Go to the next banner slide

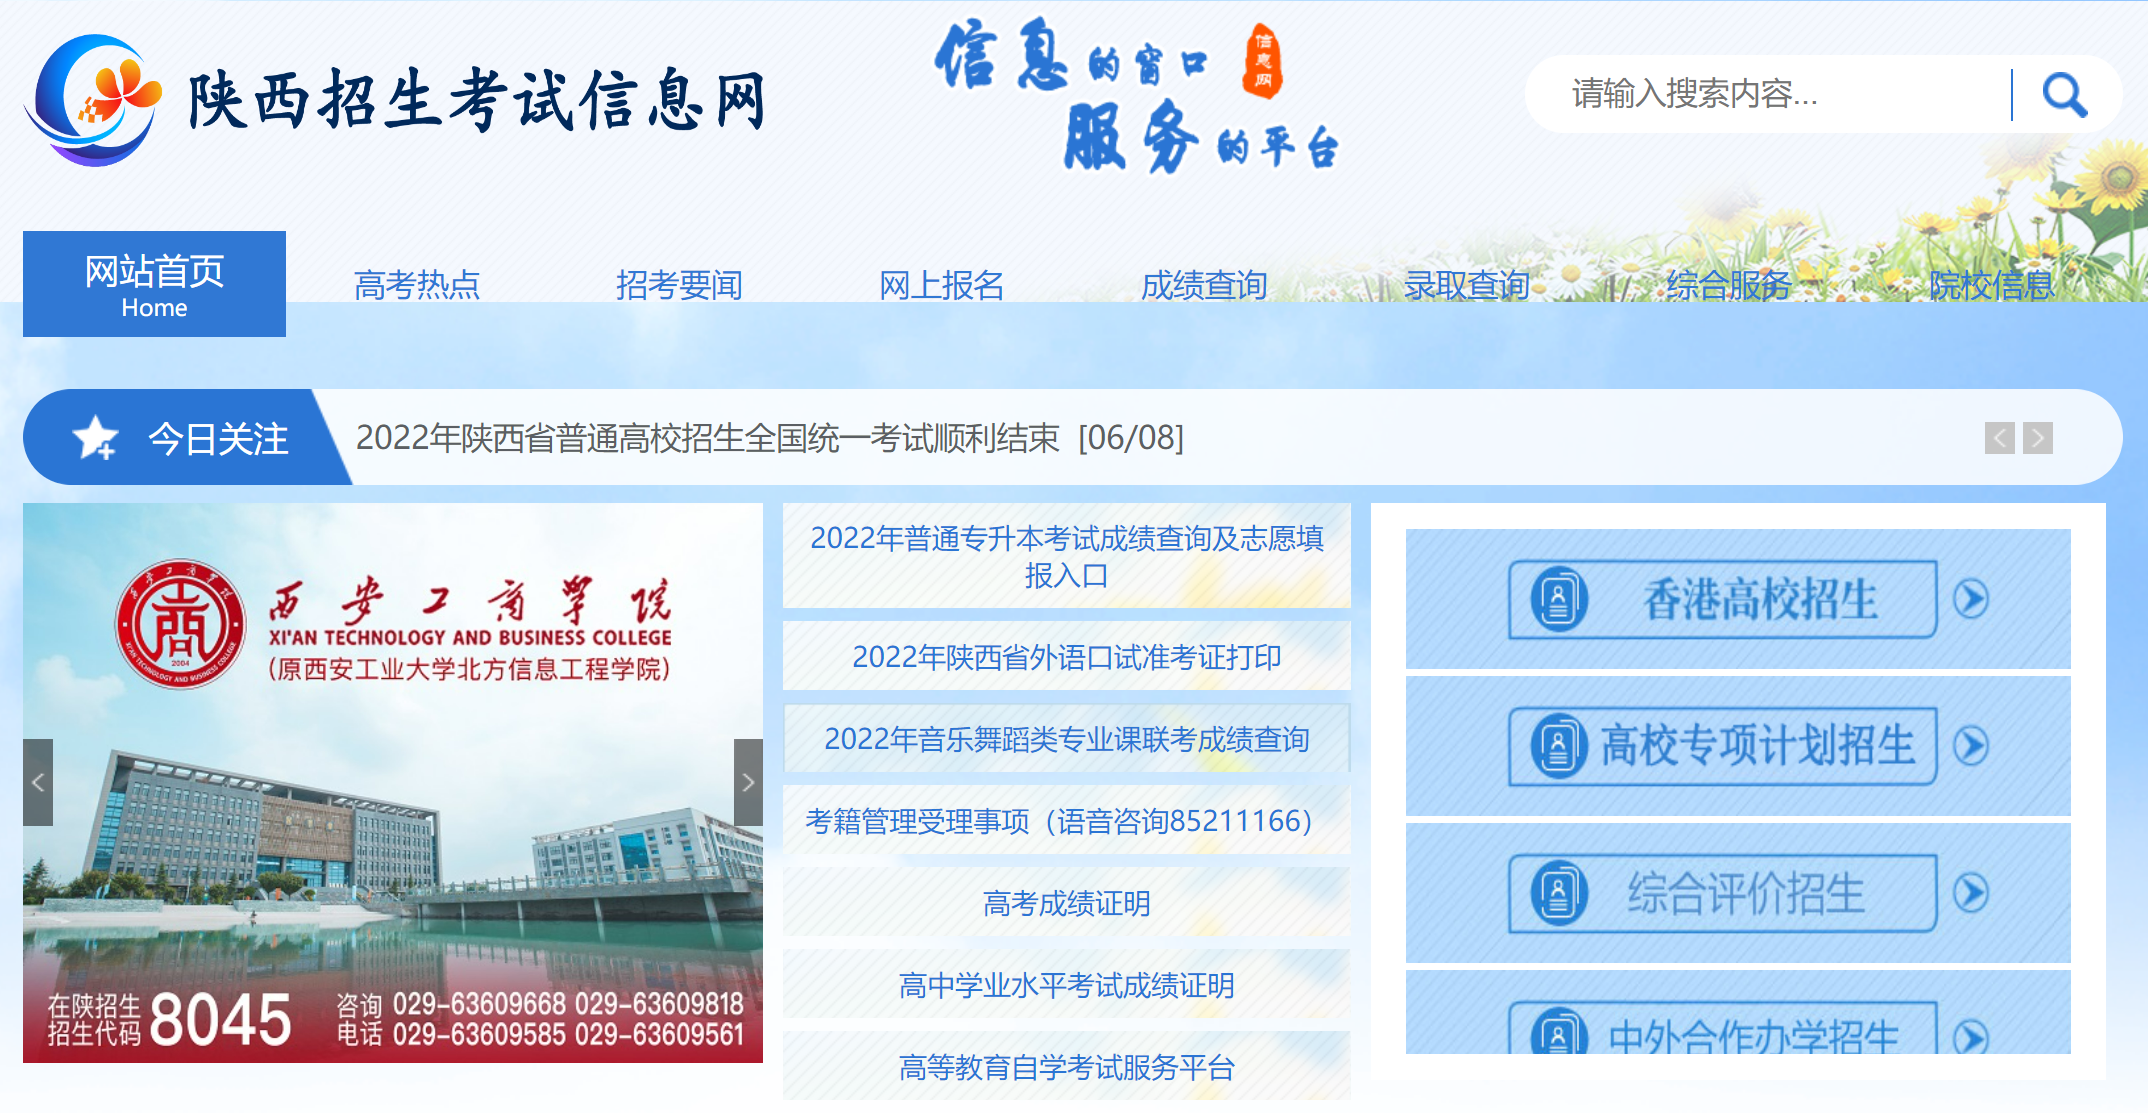[x=747, y=782]
